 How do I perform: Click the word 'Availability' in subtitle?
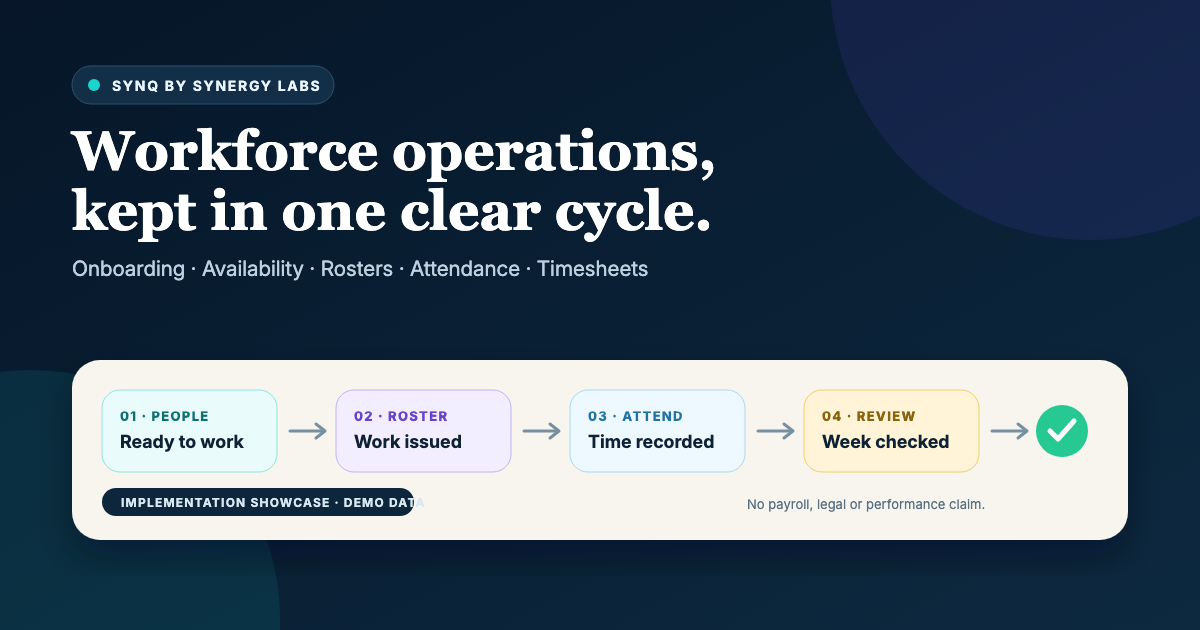253,269
